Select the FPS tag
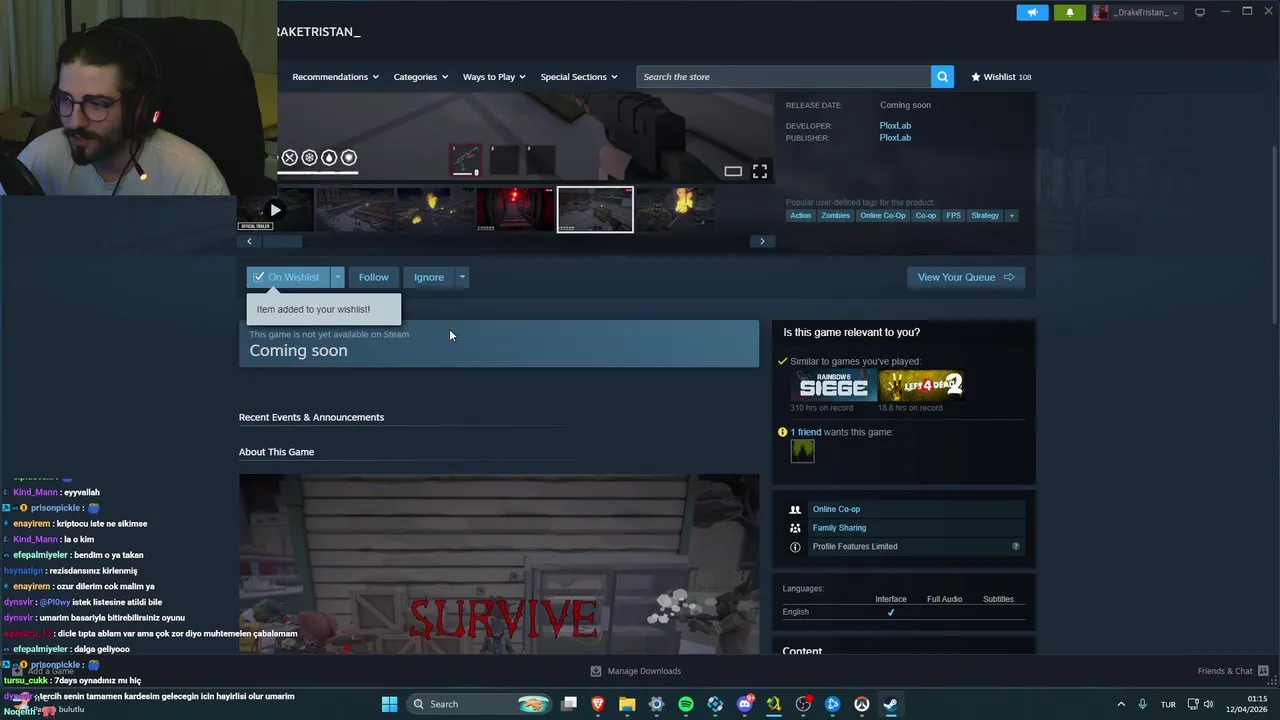The height and width of the screenshot is (720, 1280). (953, 216)
